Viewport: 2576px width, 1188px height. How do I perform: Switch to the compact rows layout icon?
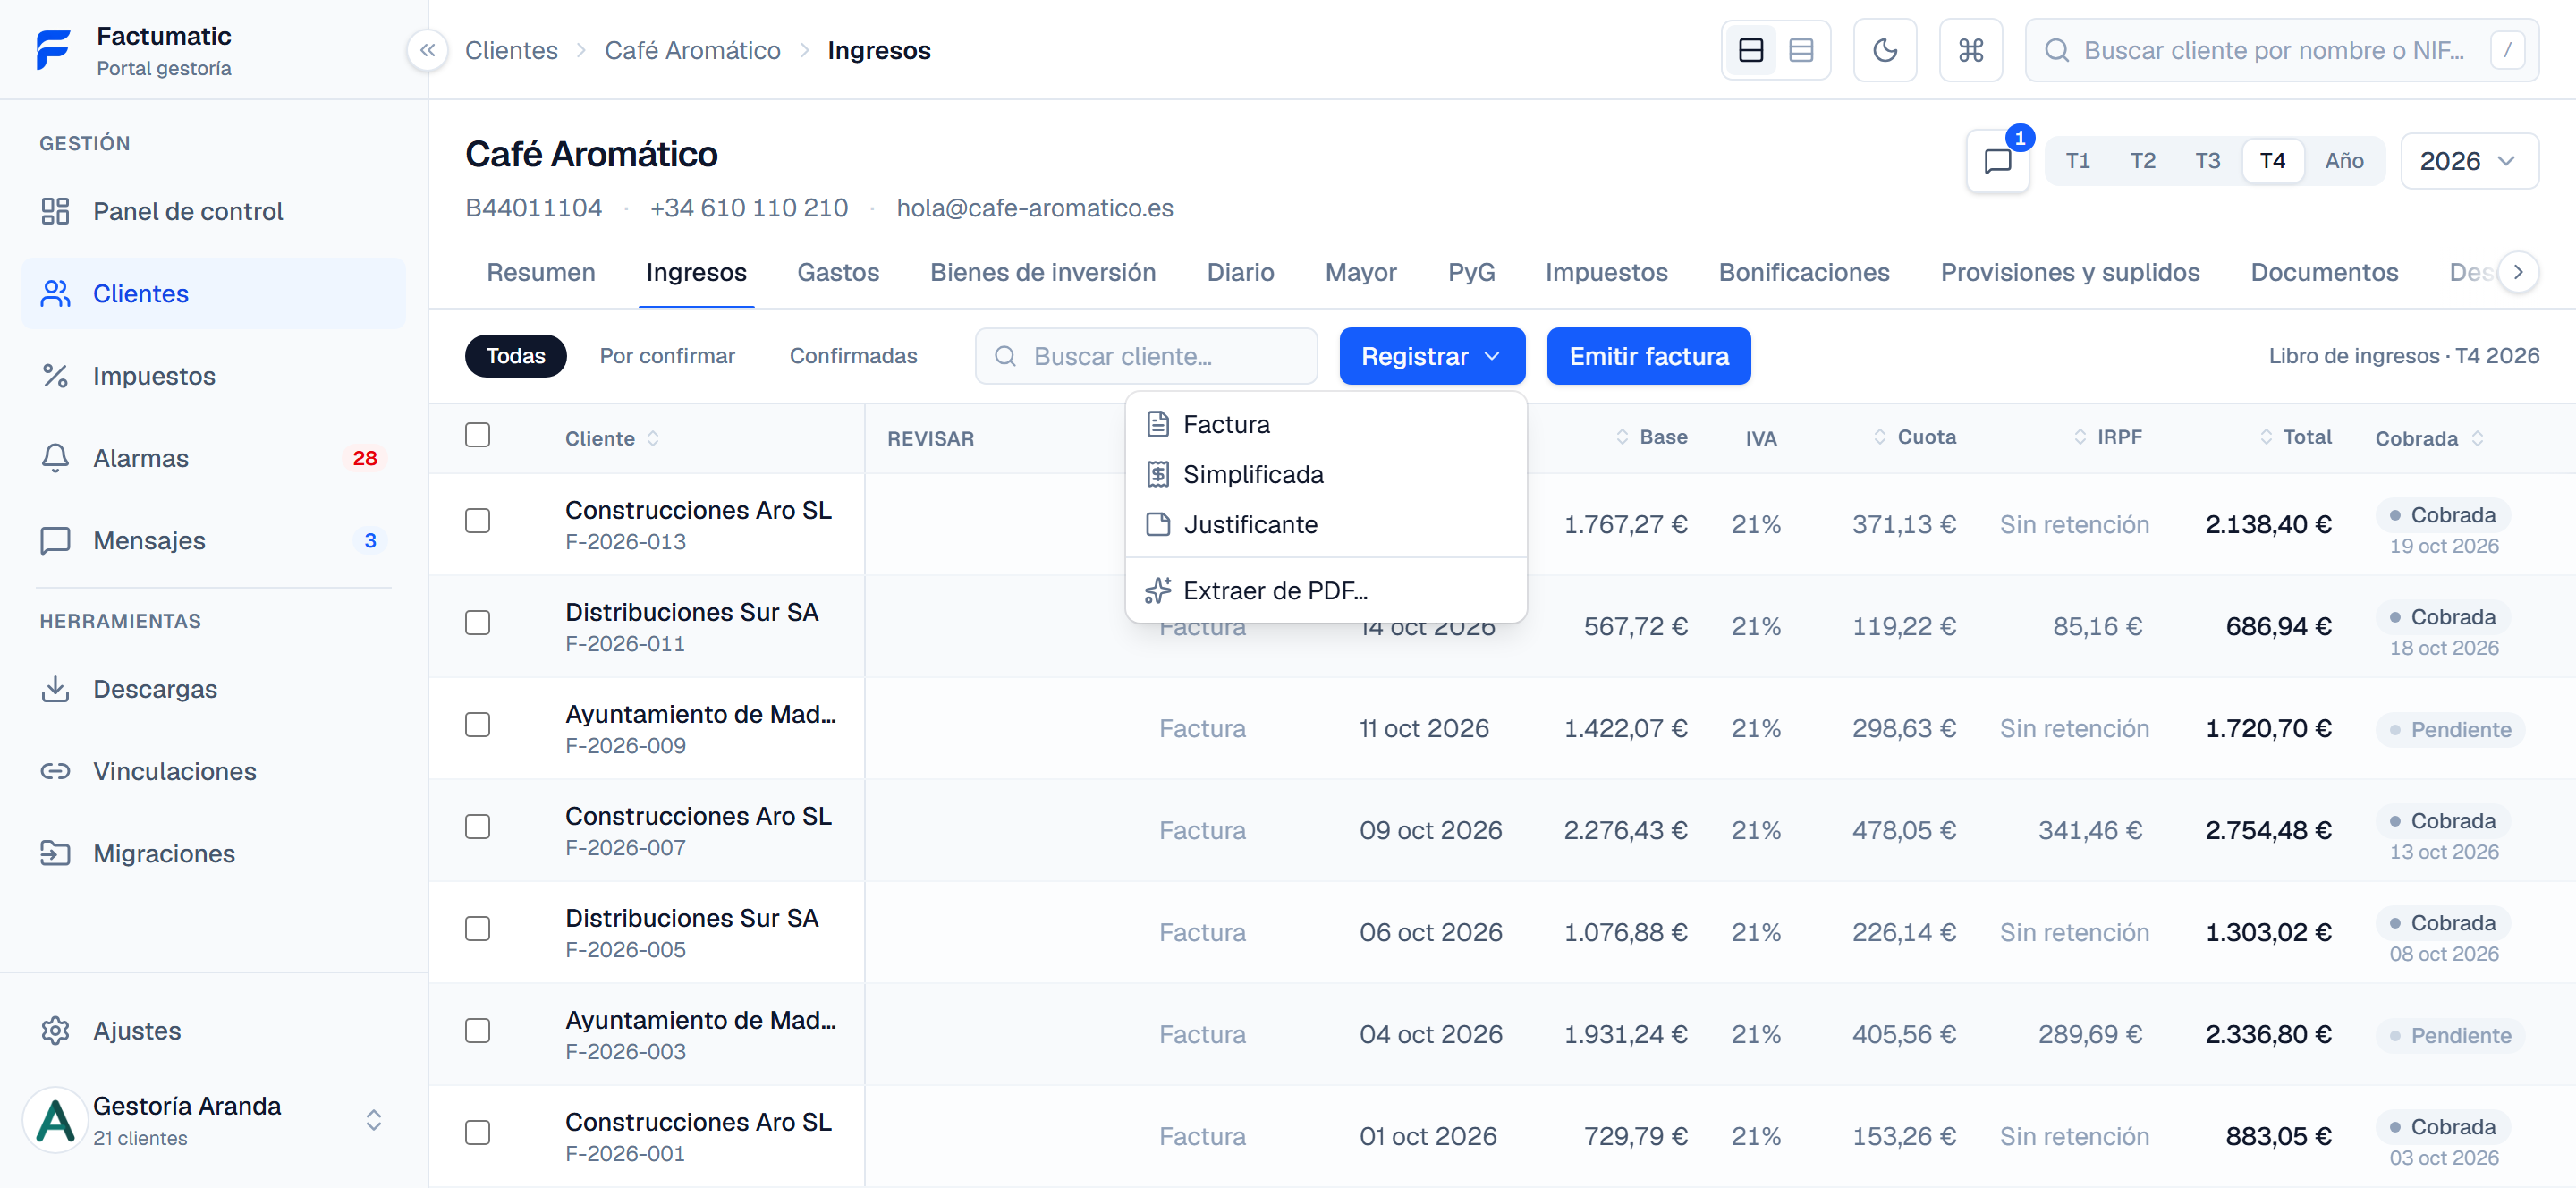pos(1800,50)
